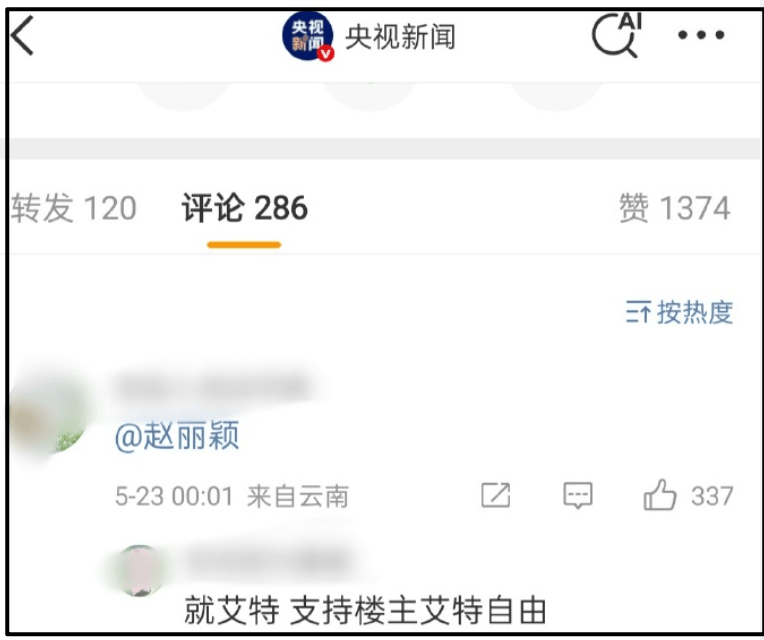
Task: Open the AI search icon
Action: coord(616,35)
